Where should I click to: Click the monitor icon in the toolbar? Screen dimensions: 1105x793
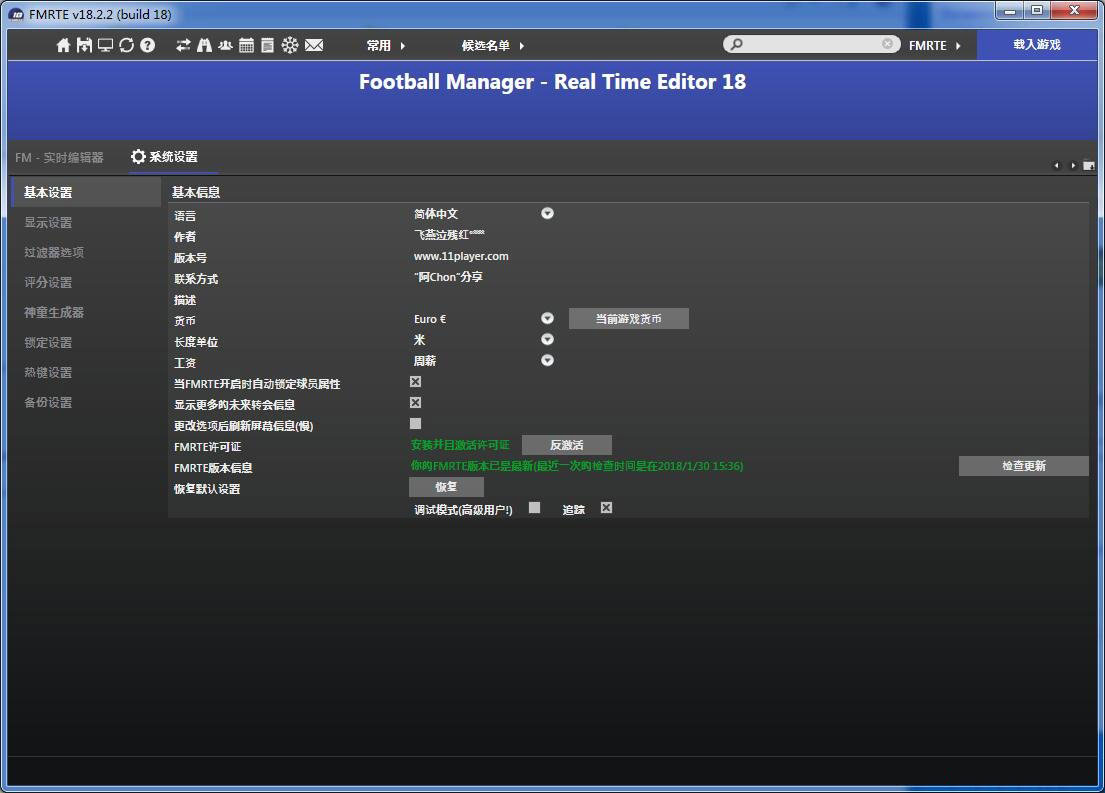[106, 45]
